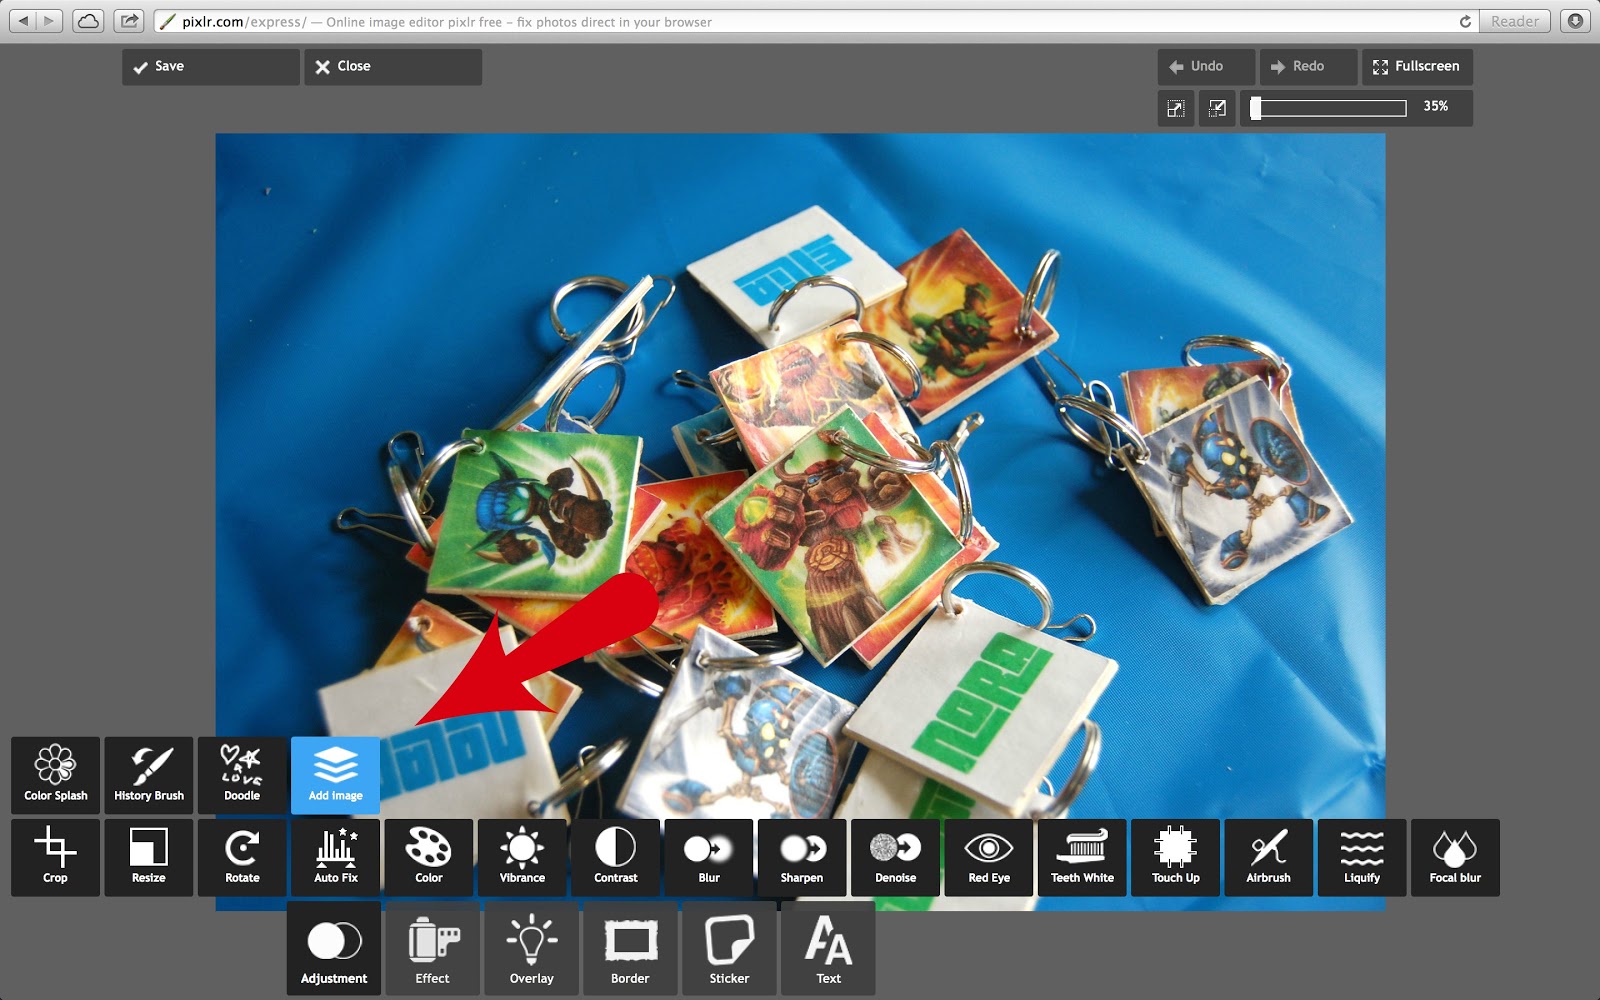Select the Color Splash tool
This screenshot has width=1600, height=1000.
[x=56, y=775]
